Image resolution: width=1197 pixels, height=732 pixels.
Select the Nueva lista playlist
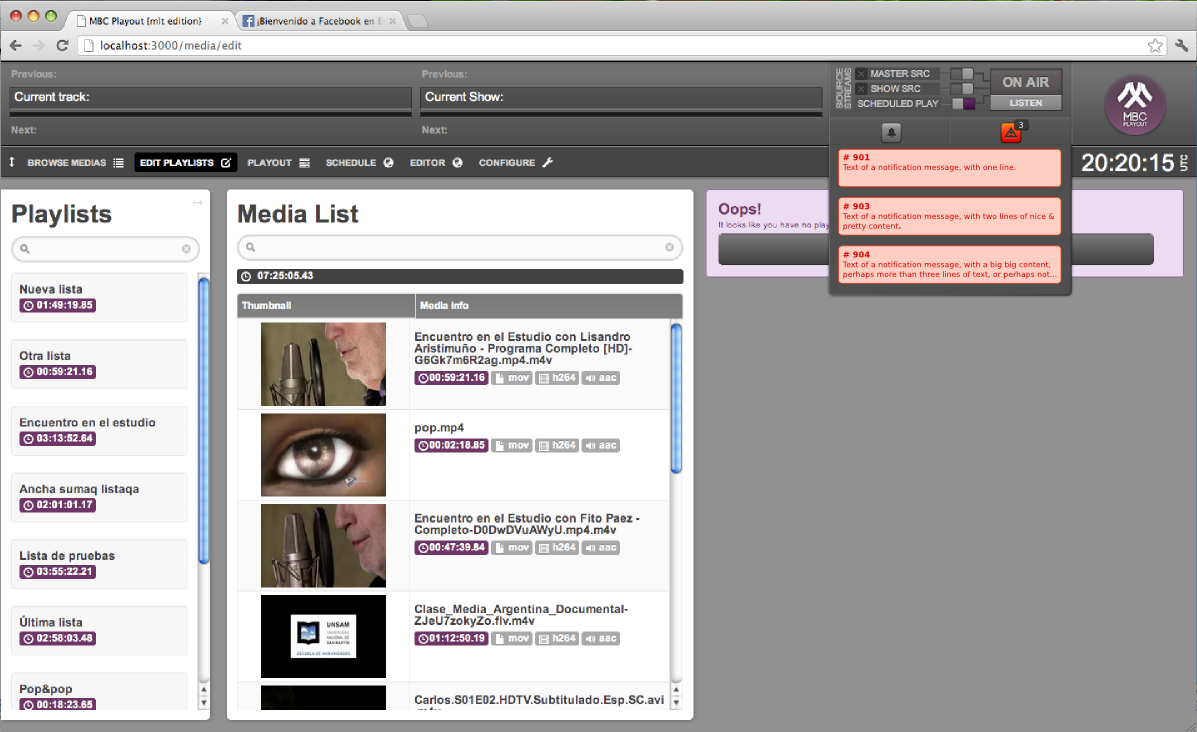click(x=99, y=297)
